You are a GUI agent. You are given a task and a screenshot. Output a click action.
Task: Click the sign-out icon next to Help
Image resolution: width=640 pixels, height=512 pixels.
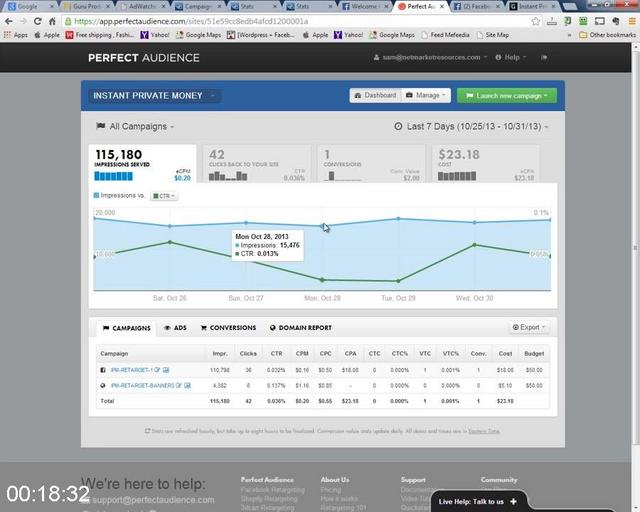[544, 58]
